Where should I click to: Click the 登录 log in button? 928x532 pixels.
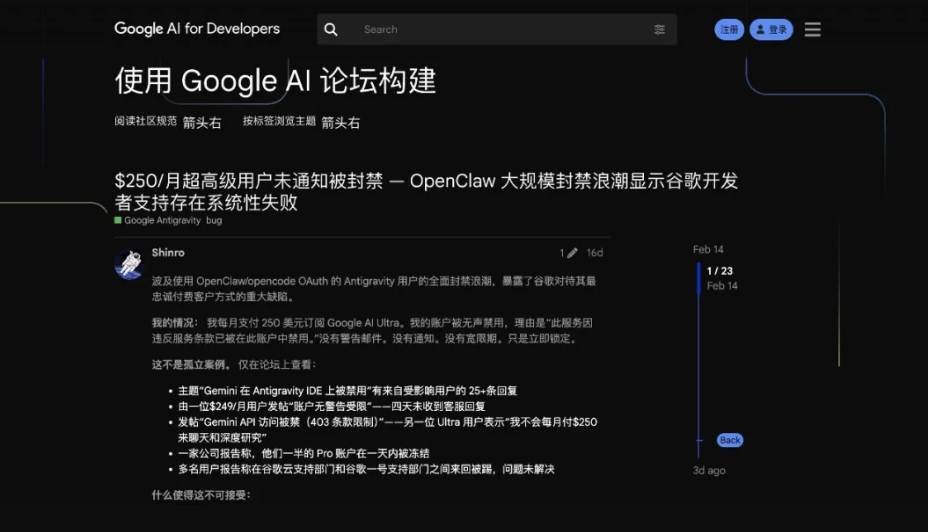771,30
